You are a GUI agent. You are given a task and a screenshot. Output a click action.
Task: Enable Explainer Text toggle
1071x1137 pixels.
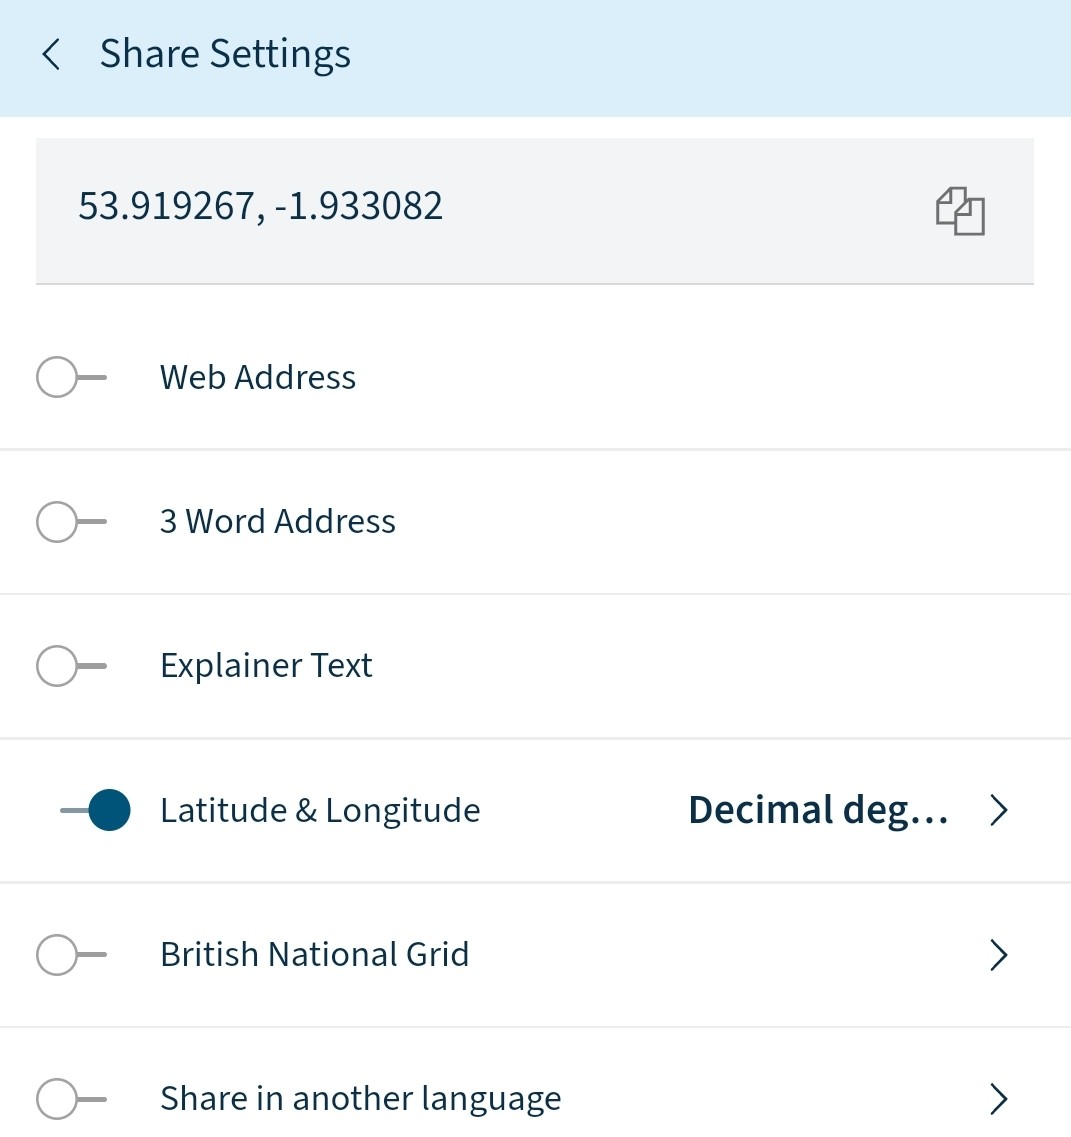72,666
